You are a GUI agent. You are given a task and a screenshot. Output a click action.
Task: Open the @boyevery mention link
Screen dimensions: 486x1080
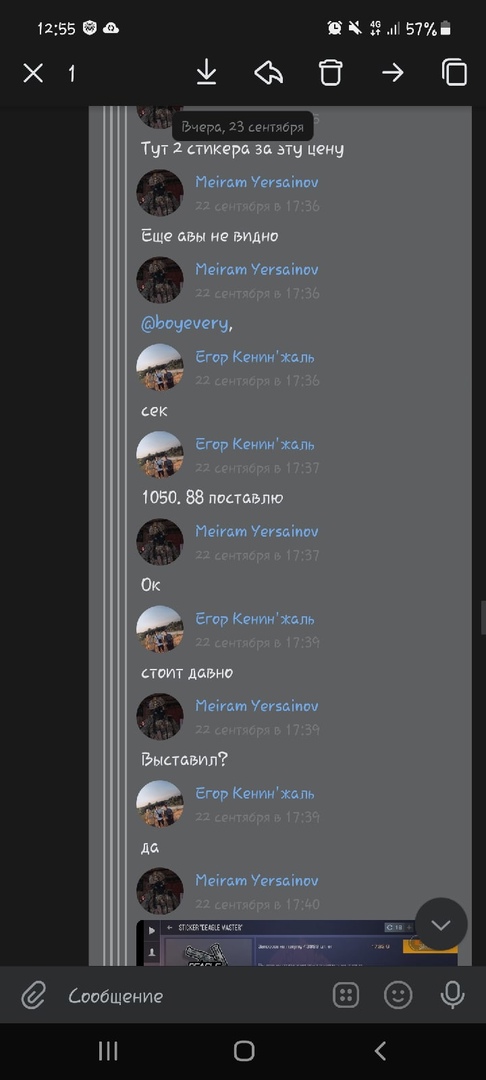click(x=184, y=323)
